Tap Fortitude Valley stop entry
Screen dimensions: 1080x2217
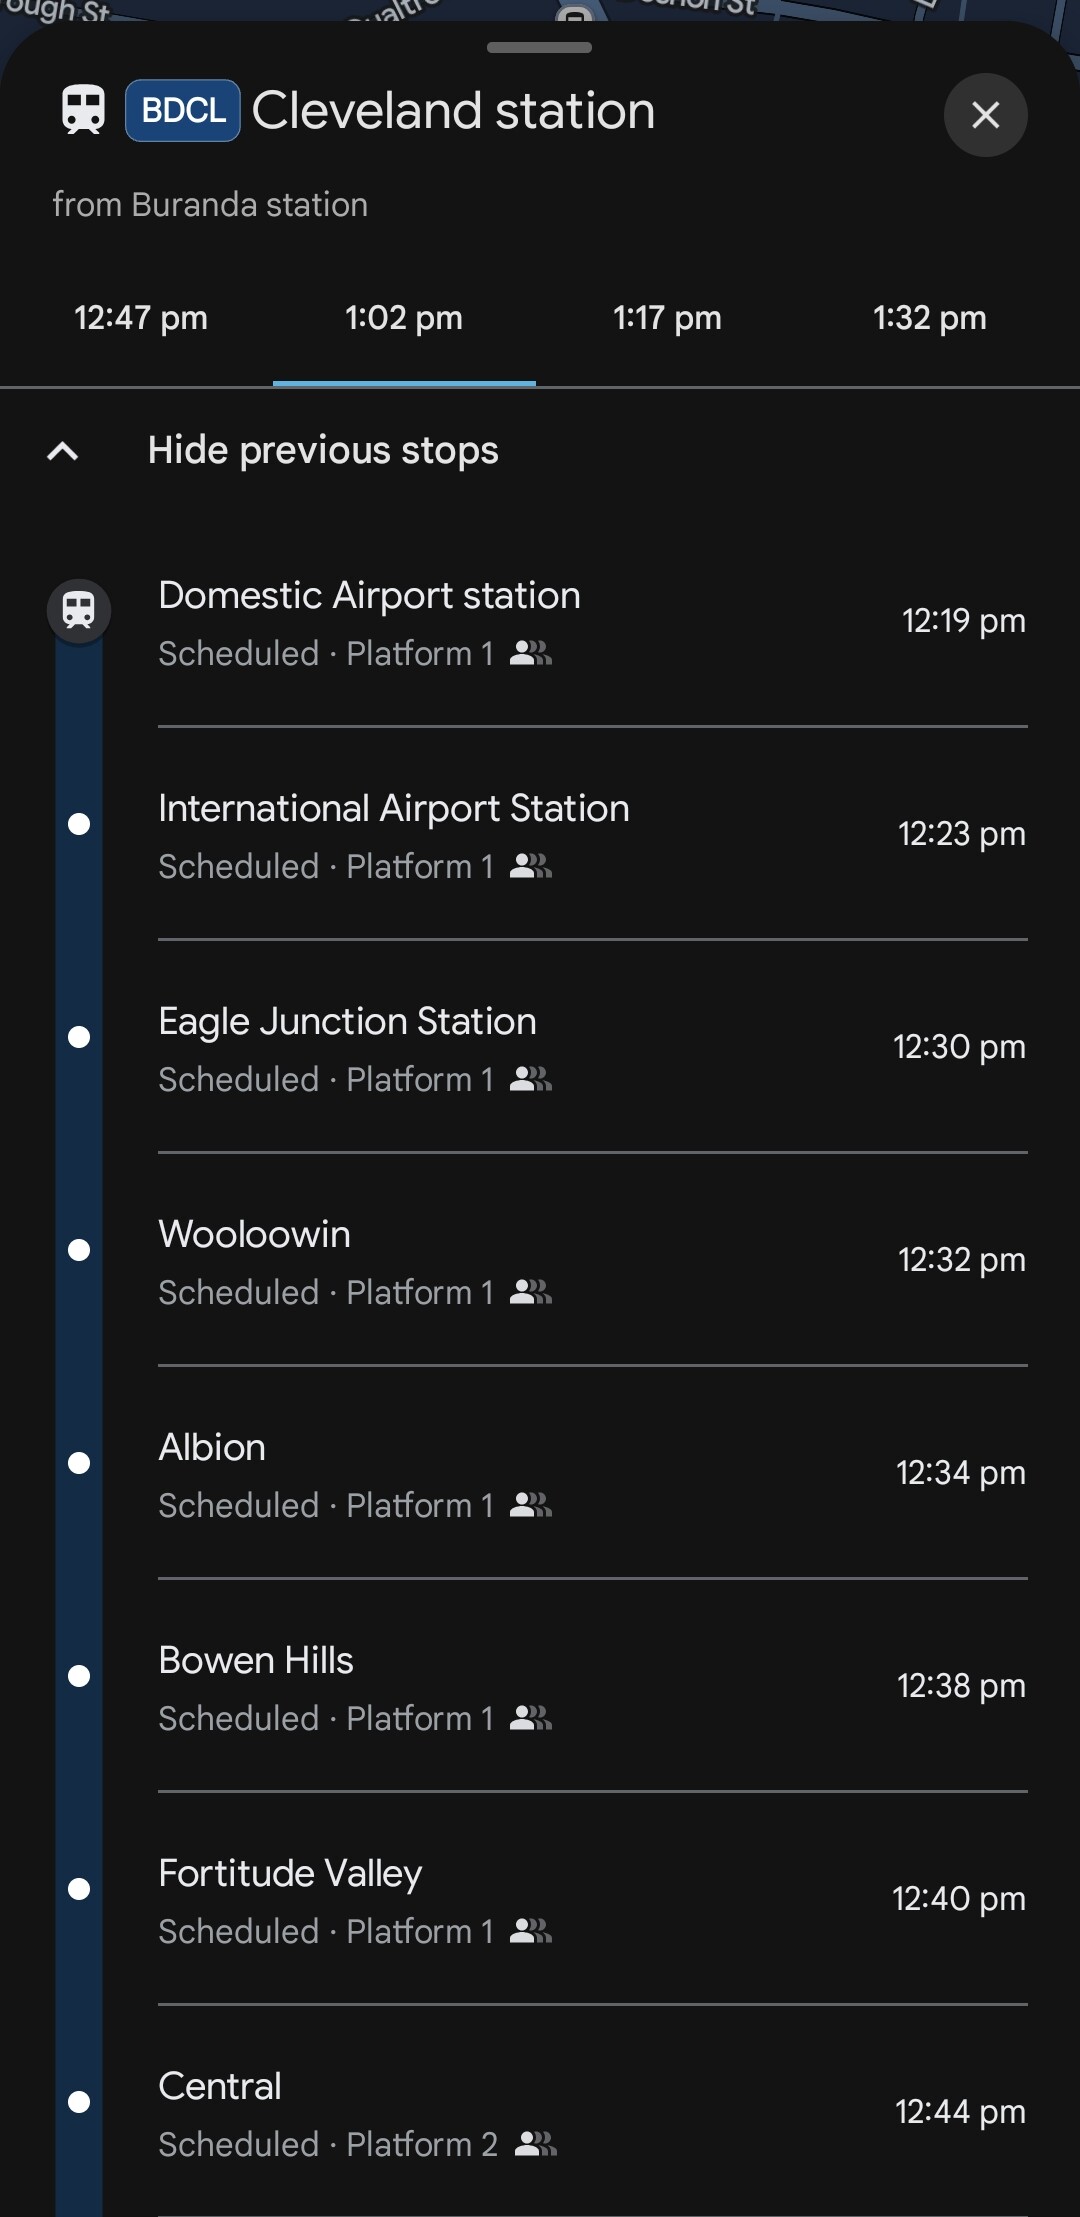(590, 1900)
